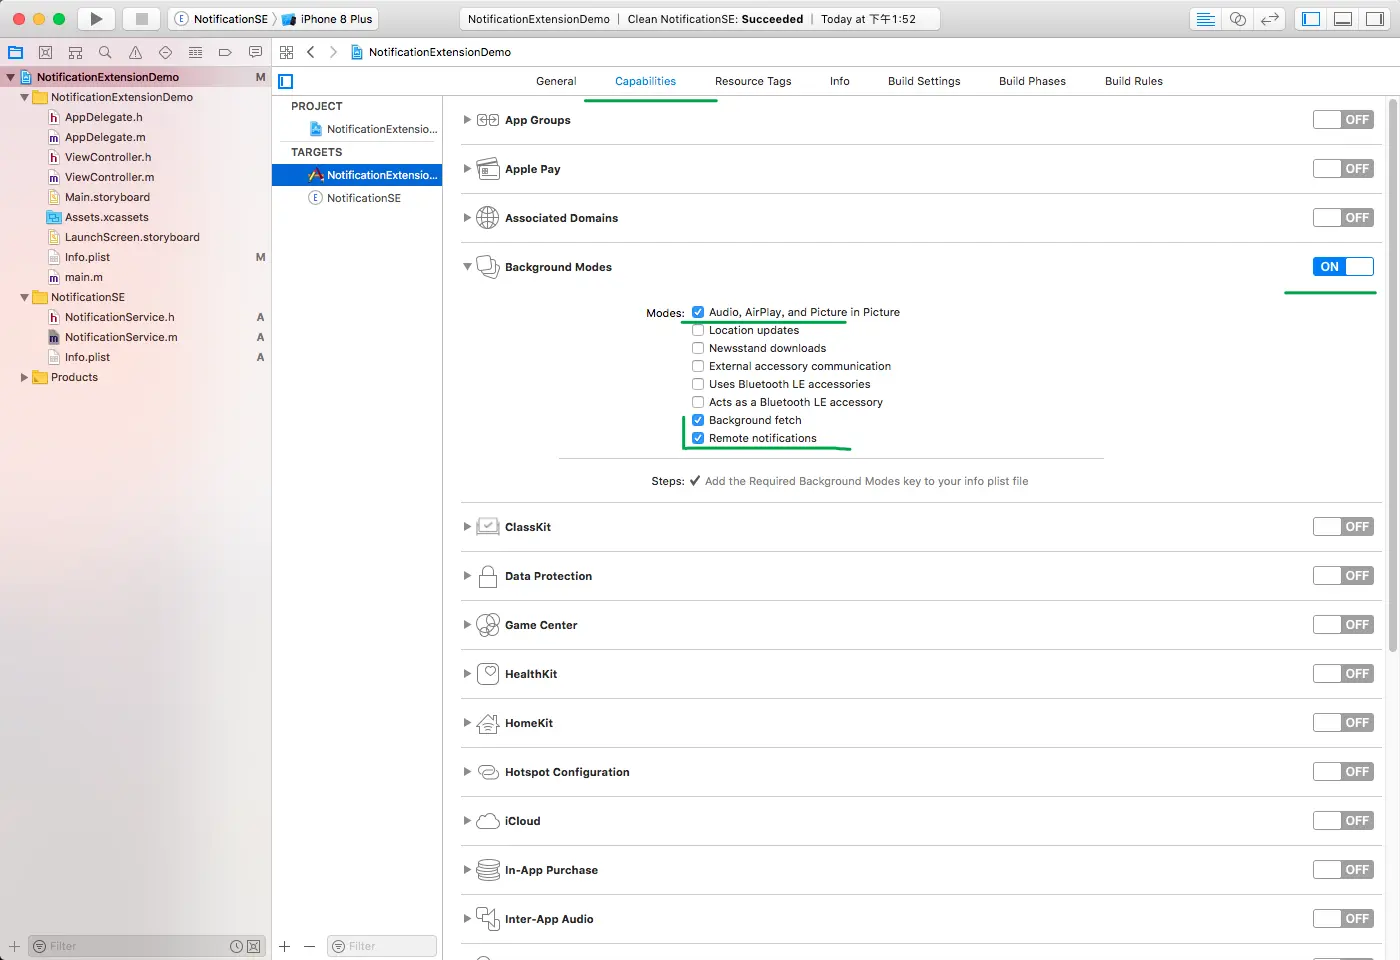1400x960 pixels.
Task: Run the project with the Play button
Action: [96, 19]
